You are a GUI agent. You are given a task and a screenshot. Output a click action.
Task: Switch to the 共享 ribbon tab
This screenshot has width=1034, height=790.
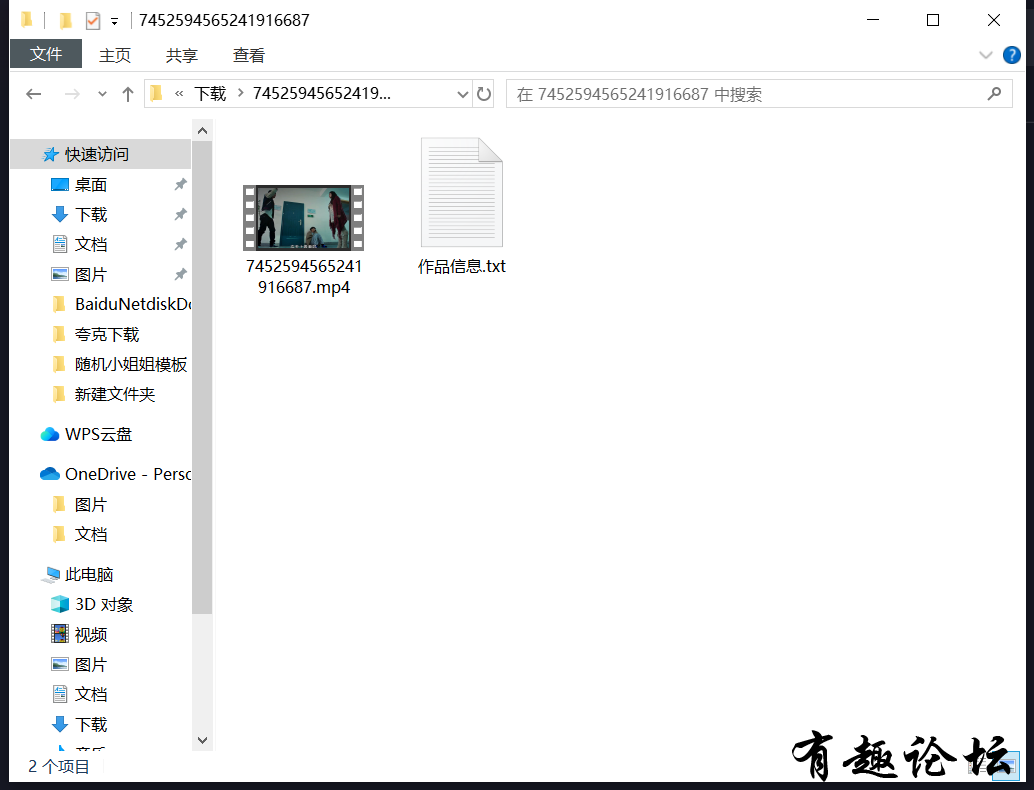point(181,55)
